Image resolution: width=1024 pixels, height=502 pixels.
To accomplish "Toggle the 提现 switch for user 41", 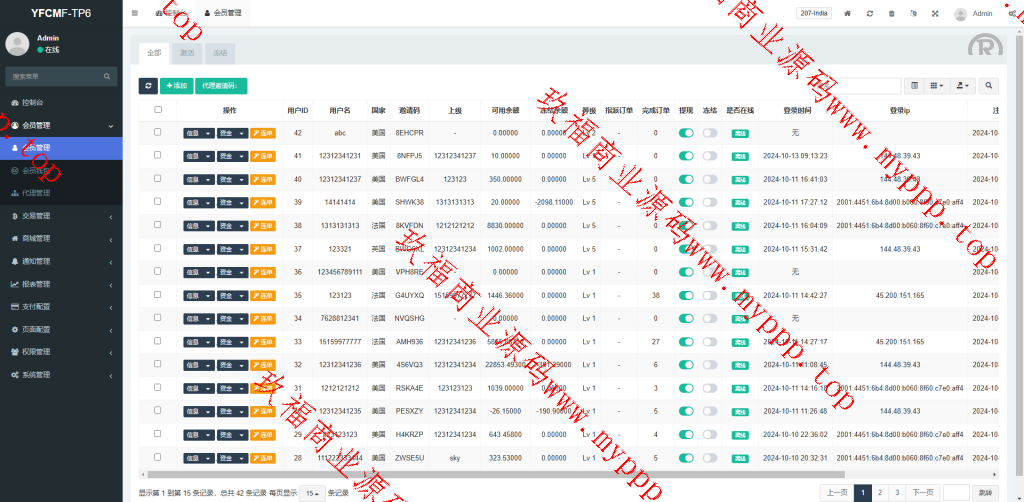I will click(x=686, y=156).
